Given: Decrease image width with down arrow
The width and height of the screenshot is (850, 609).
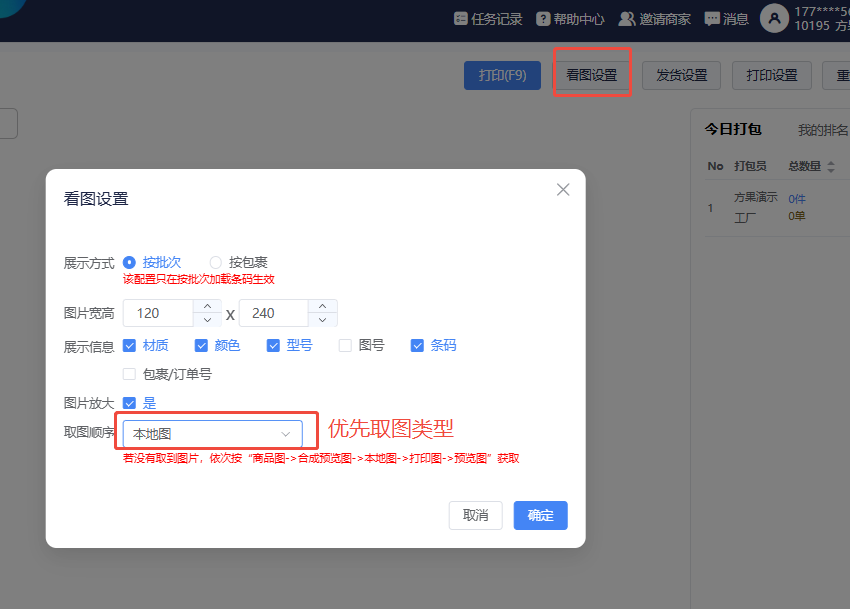Looking at the screenshot, I should point(208,320).
